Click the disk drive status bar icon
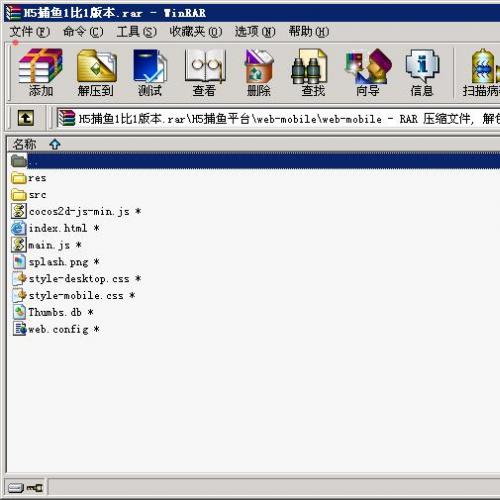Screen dimensions: 500x500 16,488
